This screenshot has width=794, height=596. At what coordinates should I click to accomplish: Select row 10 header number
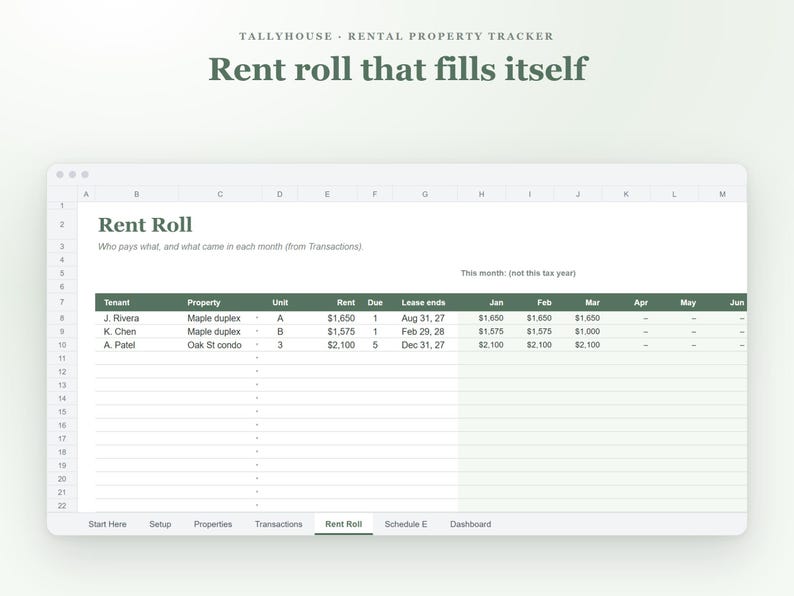click(x=62, y=345)
